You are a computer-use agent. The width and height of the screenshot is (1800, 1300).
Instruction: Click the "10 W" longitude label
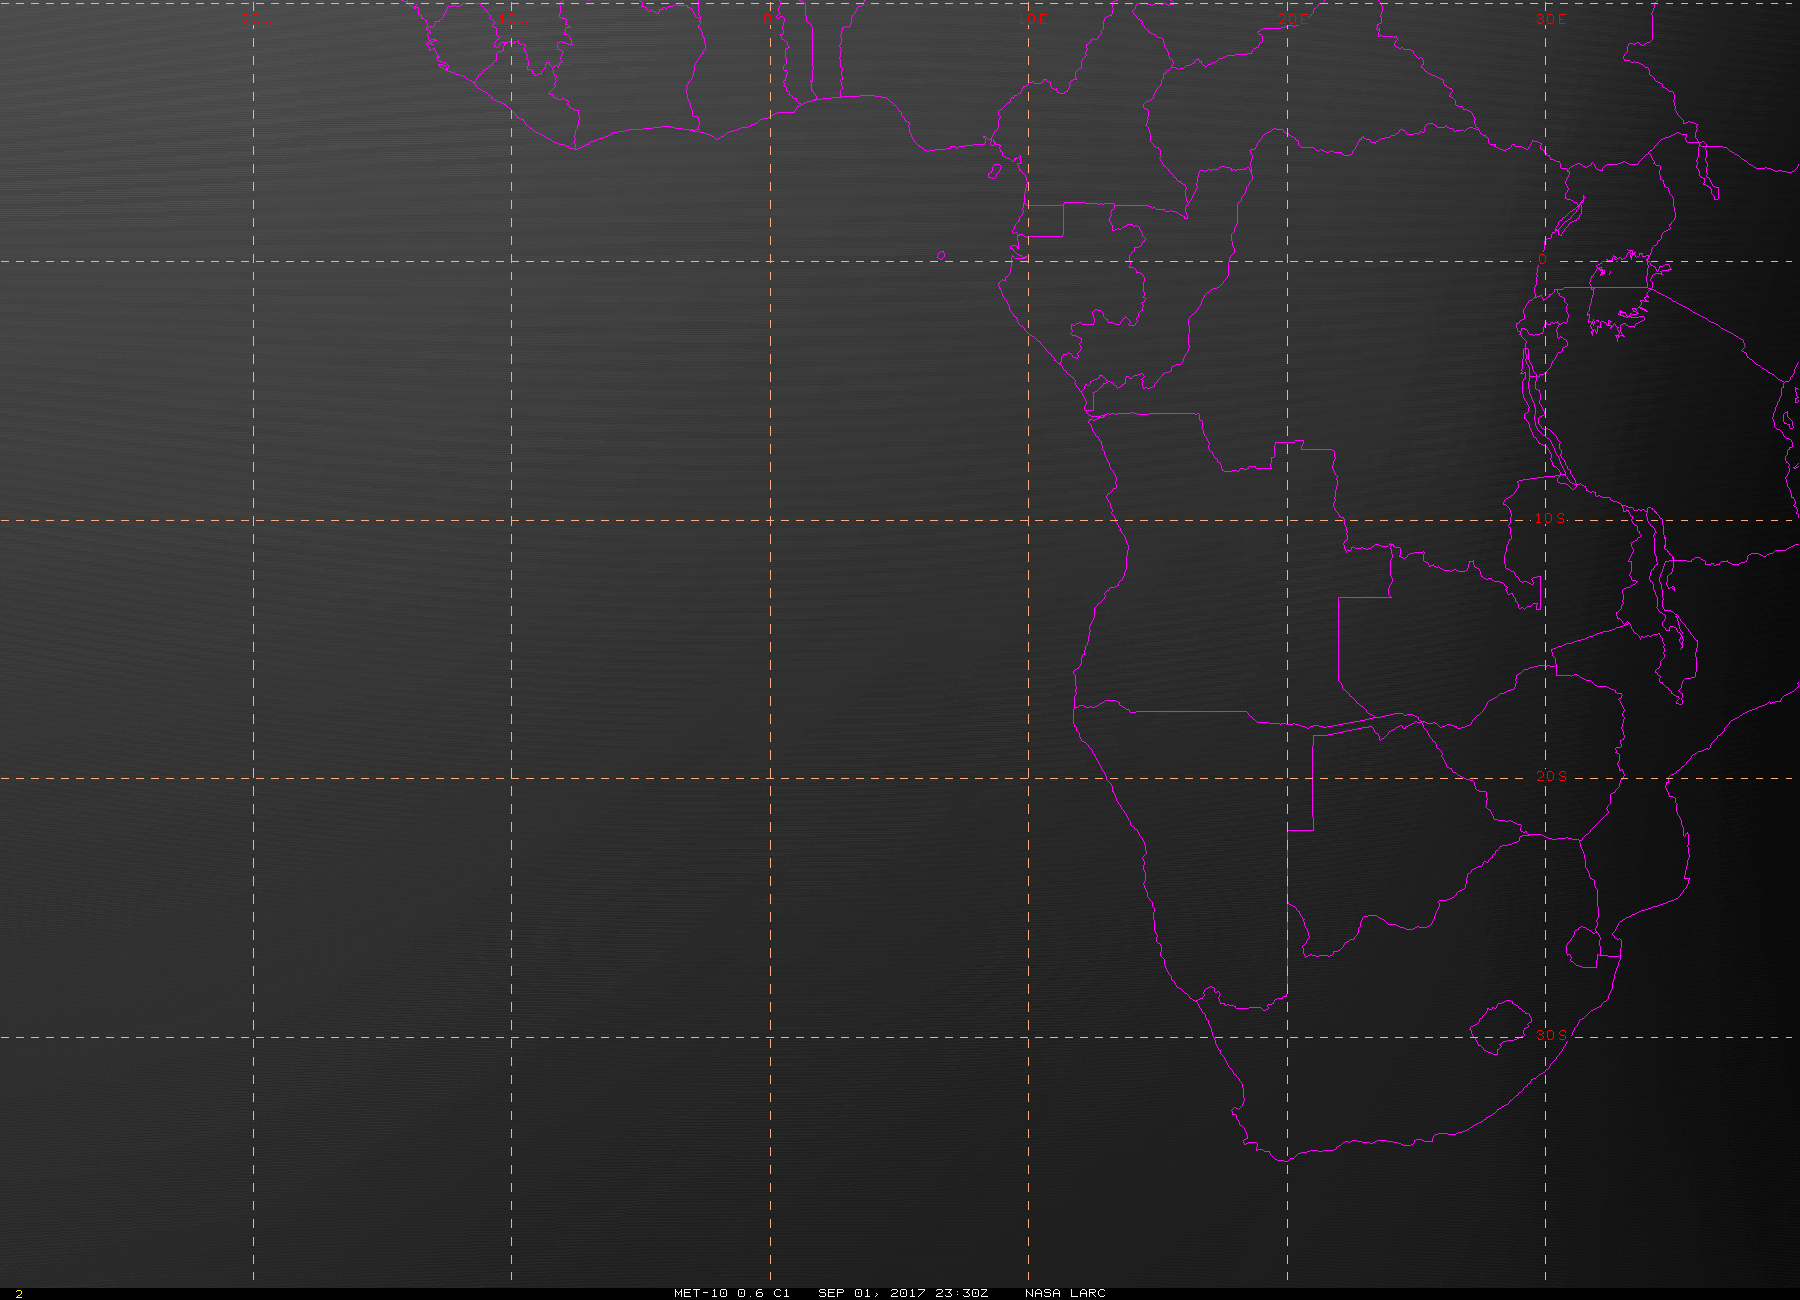(x=513, y=19)
